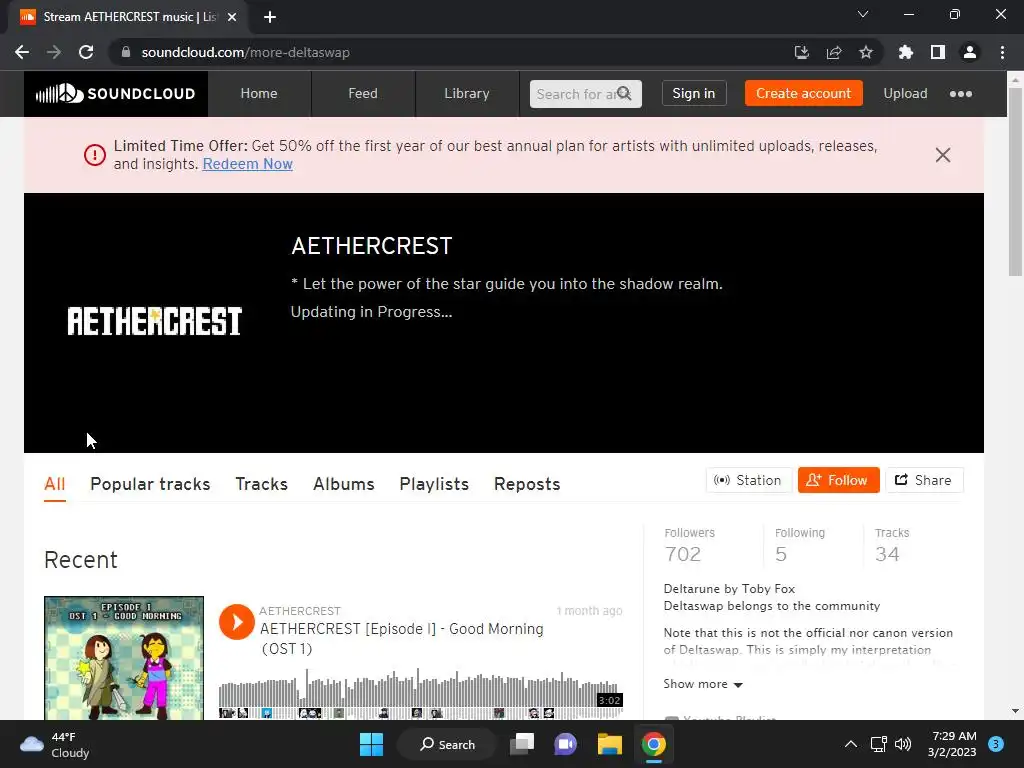Seek within the Good Morning track waveform
Image resolution: width=1024 pixels, height=768 pixels.
421,694
